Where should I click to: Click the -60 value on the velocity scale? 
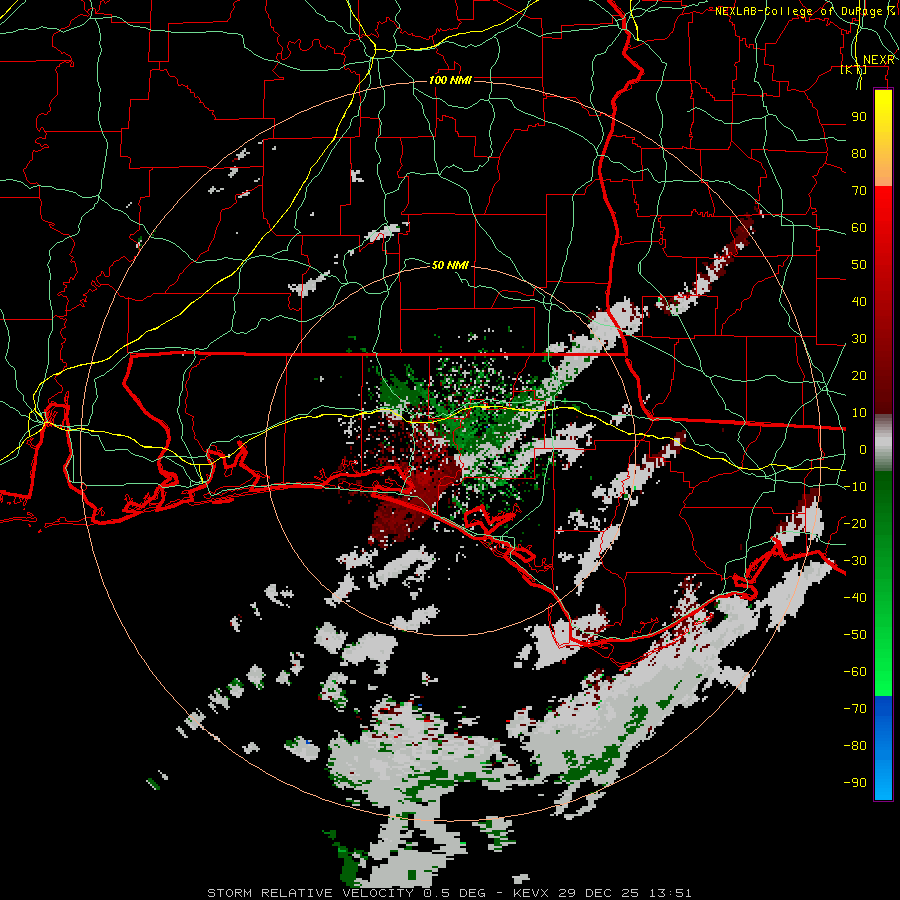coord(855,672)
